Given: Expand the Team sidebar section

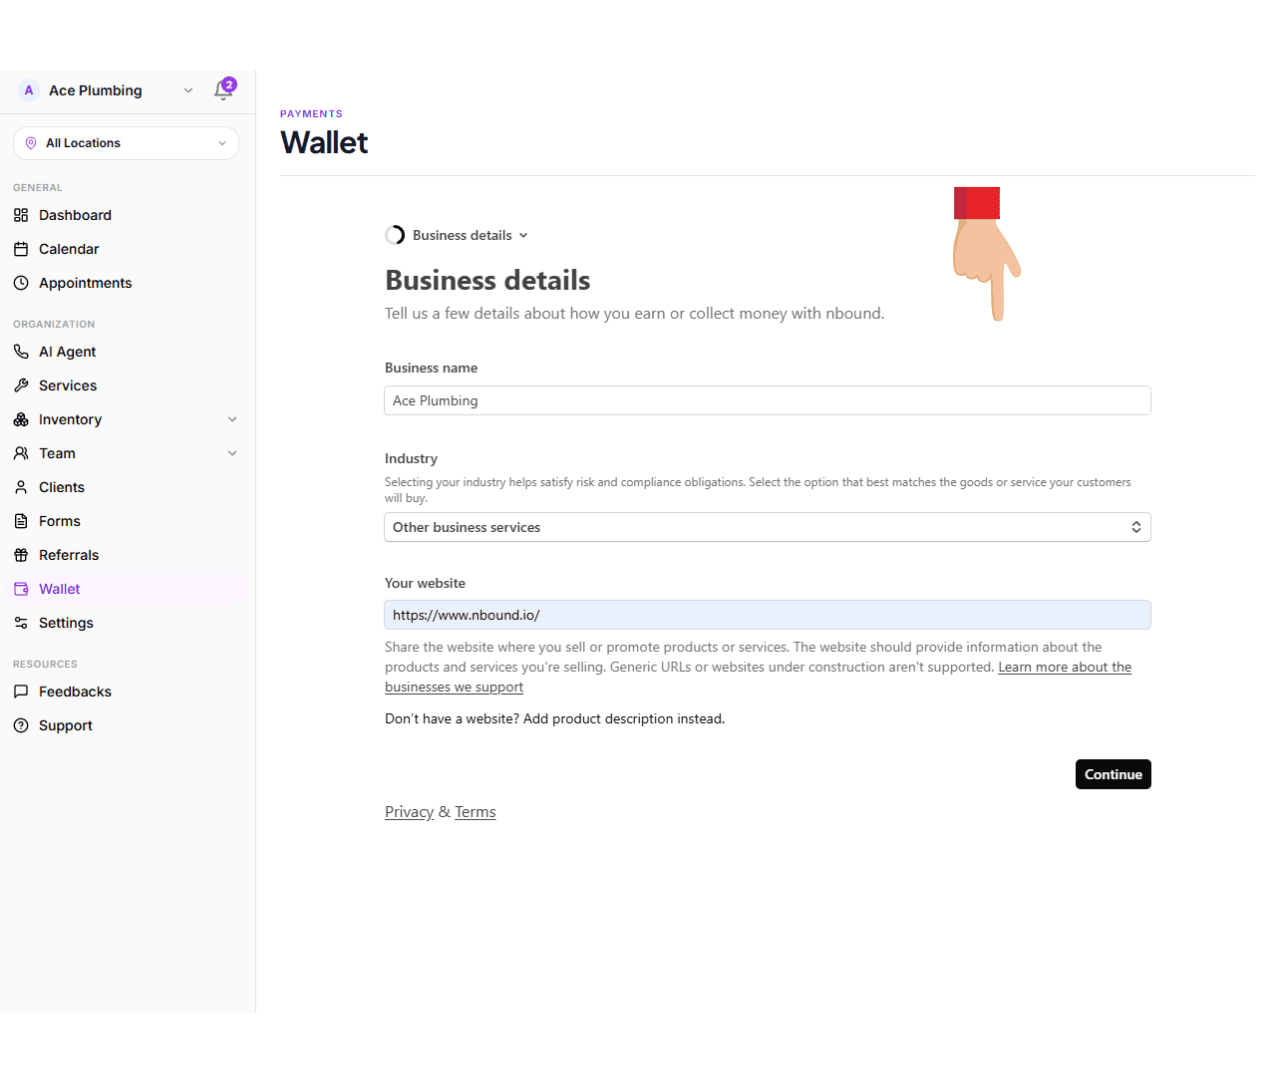Looking at the screenshot, I should (232, 453).
